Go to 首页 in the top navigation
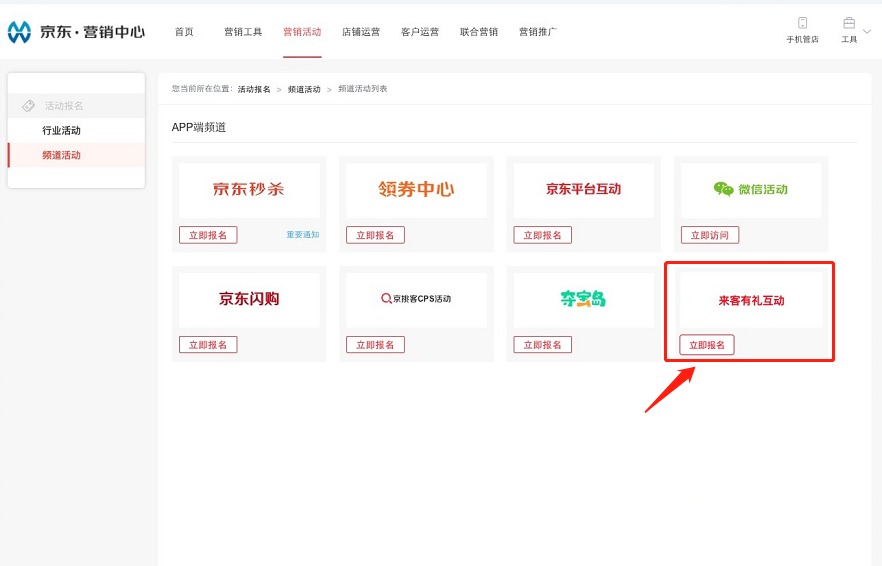The width and height of the screenshot is (882, 566). click(184, 32)
